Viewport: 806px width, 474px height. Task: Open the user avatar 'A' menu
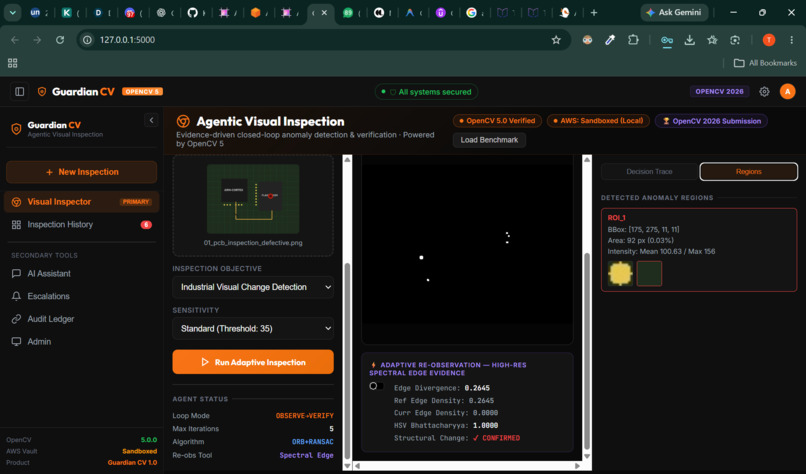[787, 92]
